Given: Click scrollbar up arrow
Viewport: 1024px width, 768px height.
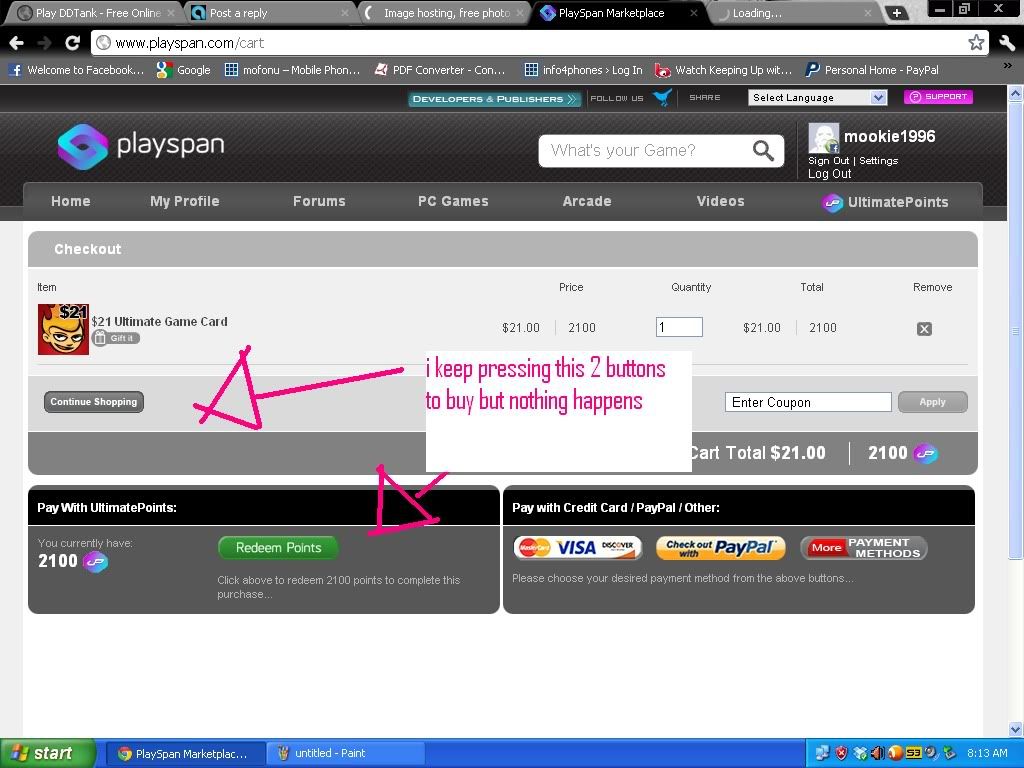Looking at the screenshot, I should click(1015, 94).
